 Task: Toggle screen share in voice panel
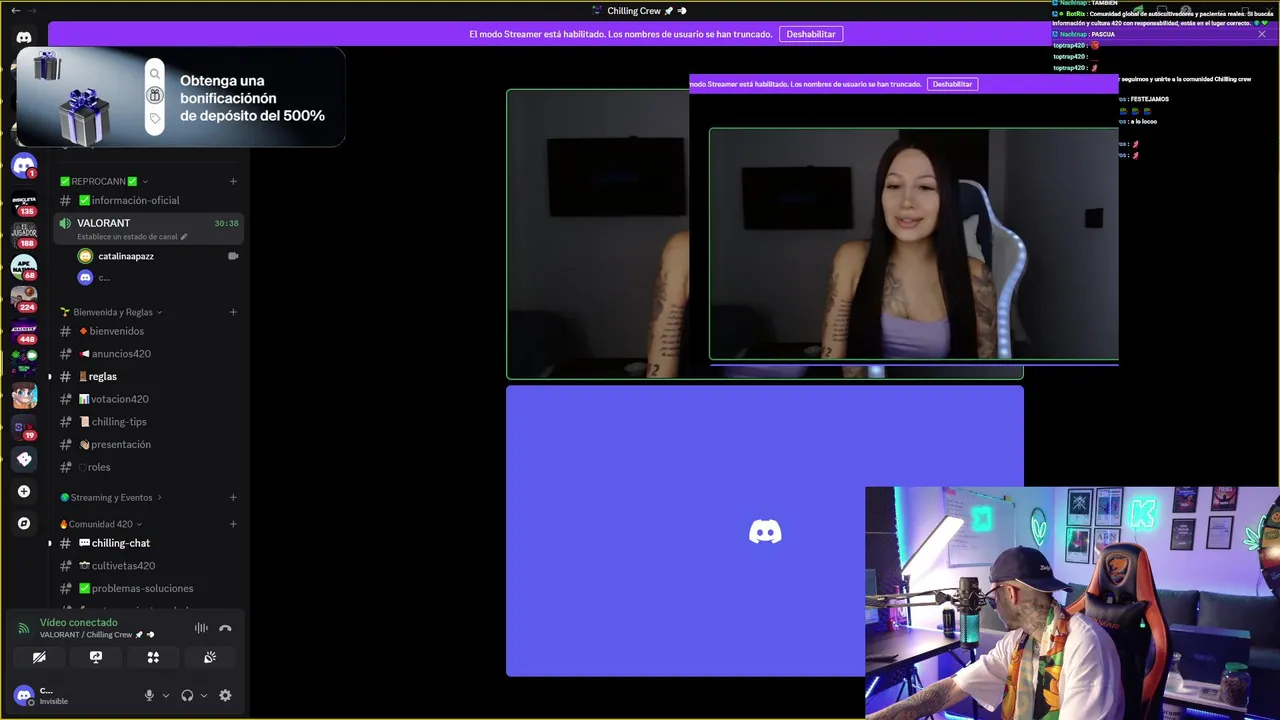click(x=96, y=657)
